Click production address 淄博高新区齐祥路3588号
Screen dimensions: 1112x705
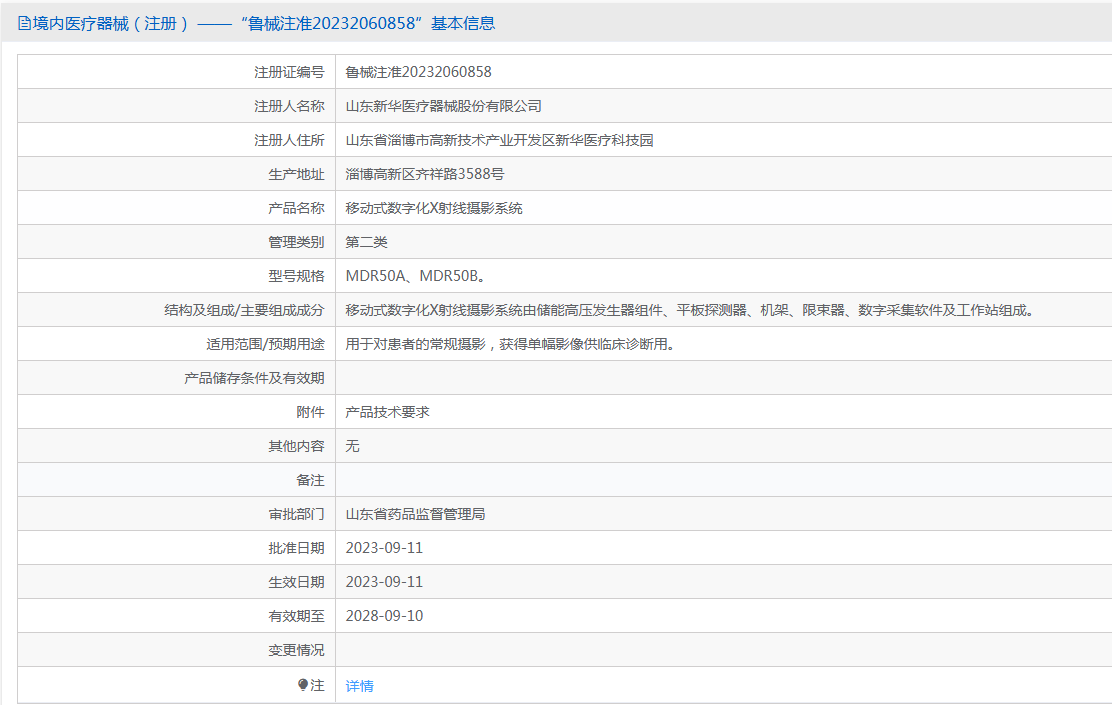[x=425, y=174]
